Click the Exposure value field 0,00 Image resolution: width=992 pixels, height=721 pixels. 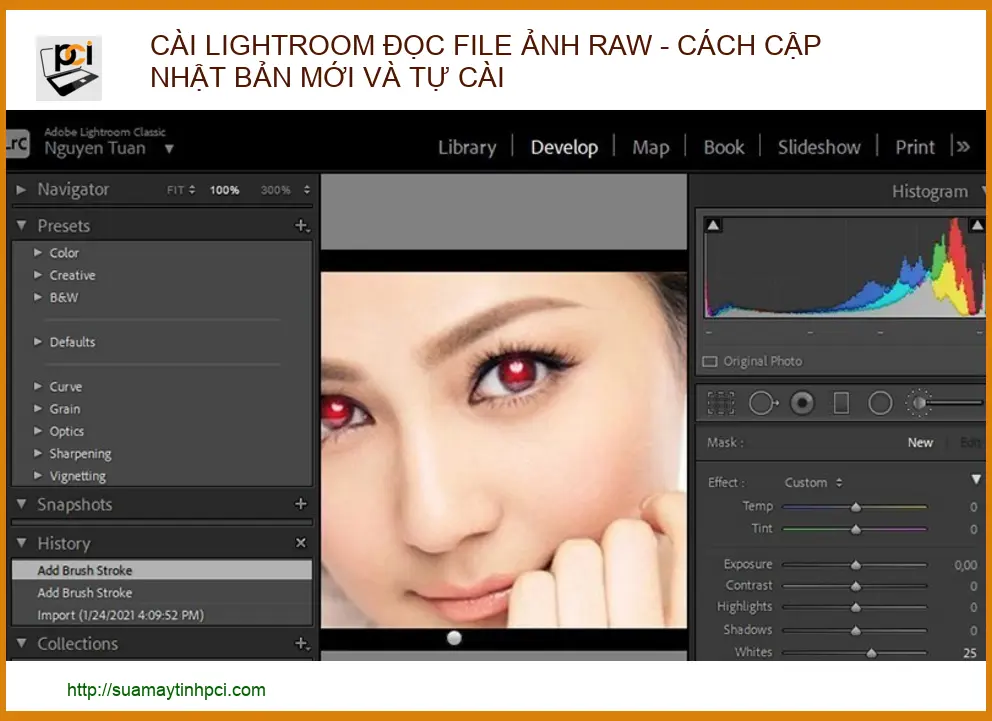tap(965, 565)
